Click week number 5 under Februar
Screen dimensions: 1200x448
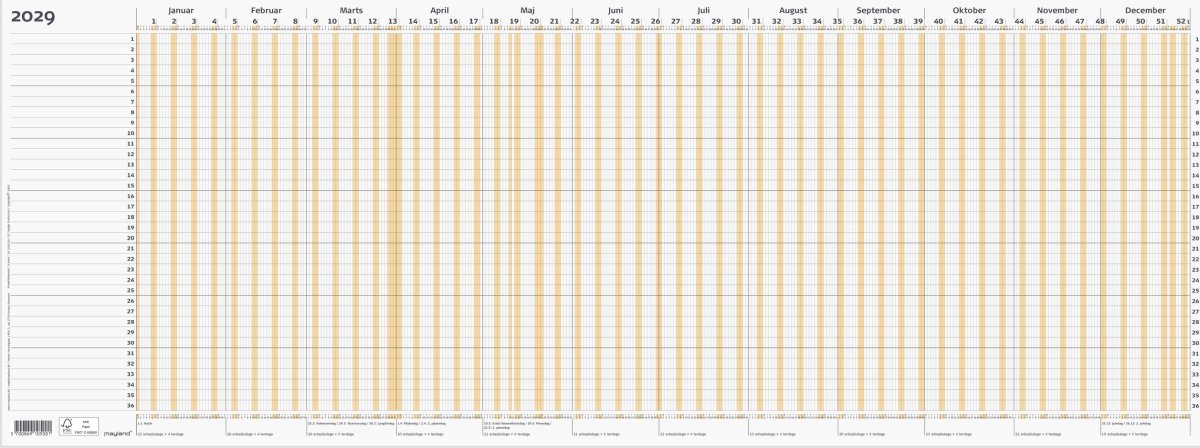(235, 21)
